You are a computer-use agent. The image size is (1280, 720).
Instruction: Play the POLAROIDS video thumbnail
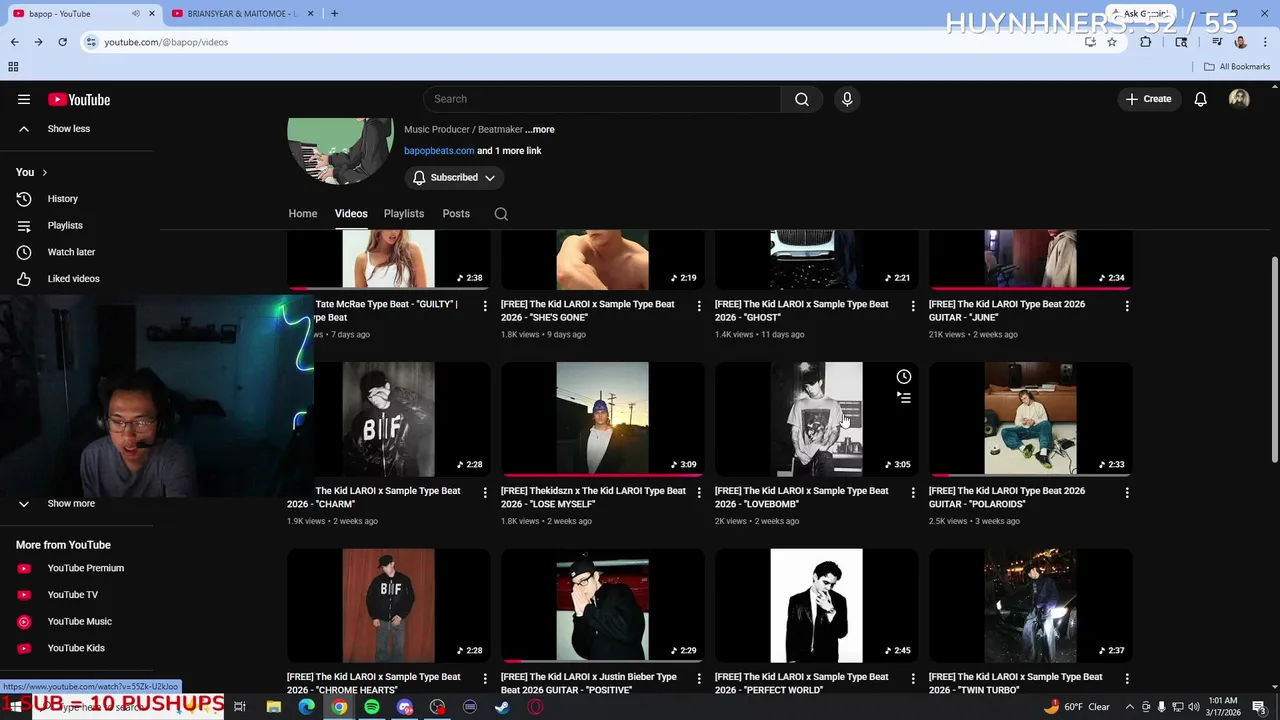click(x=1031, y=419)
